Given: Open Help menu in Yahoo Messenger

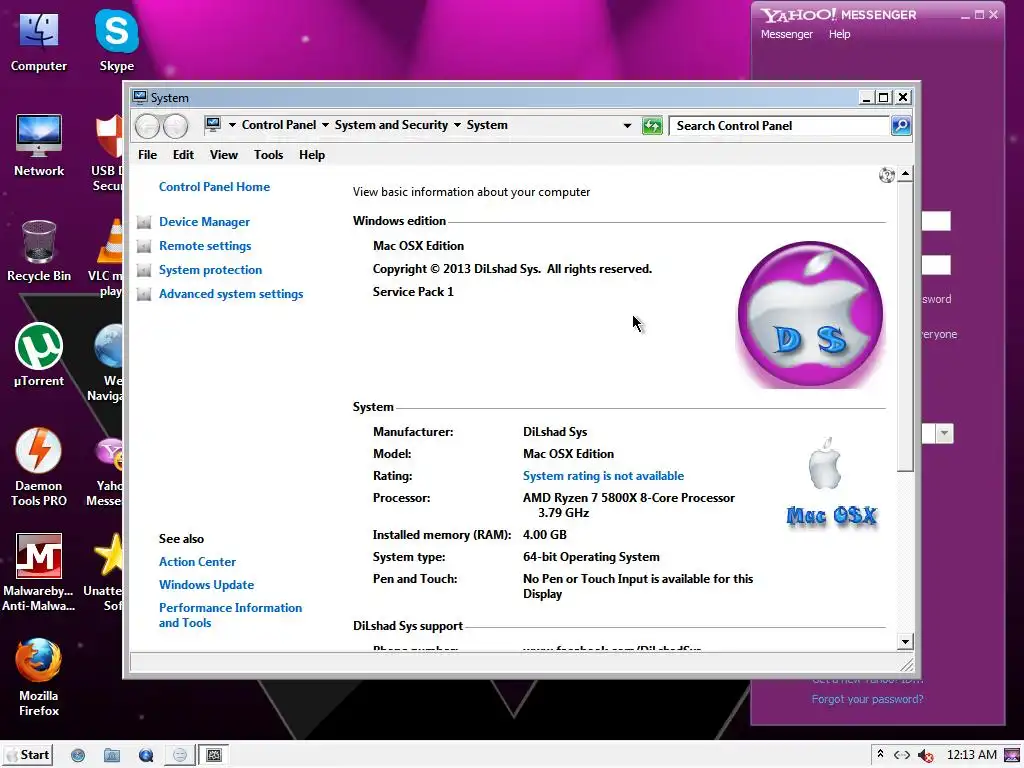Looking at the screenshot, I should (x=840, y=34).
